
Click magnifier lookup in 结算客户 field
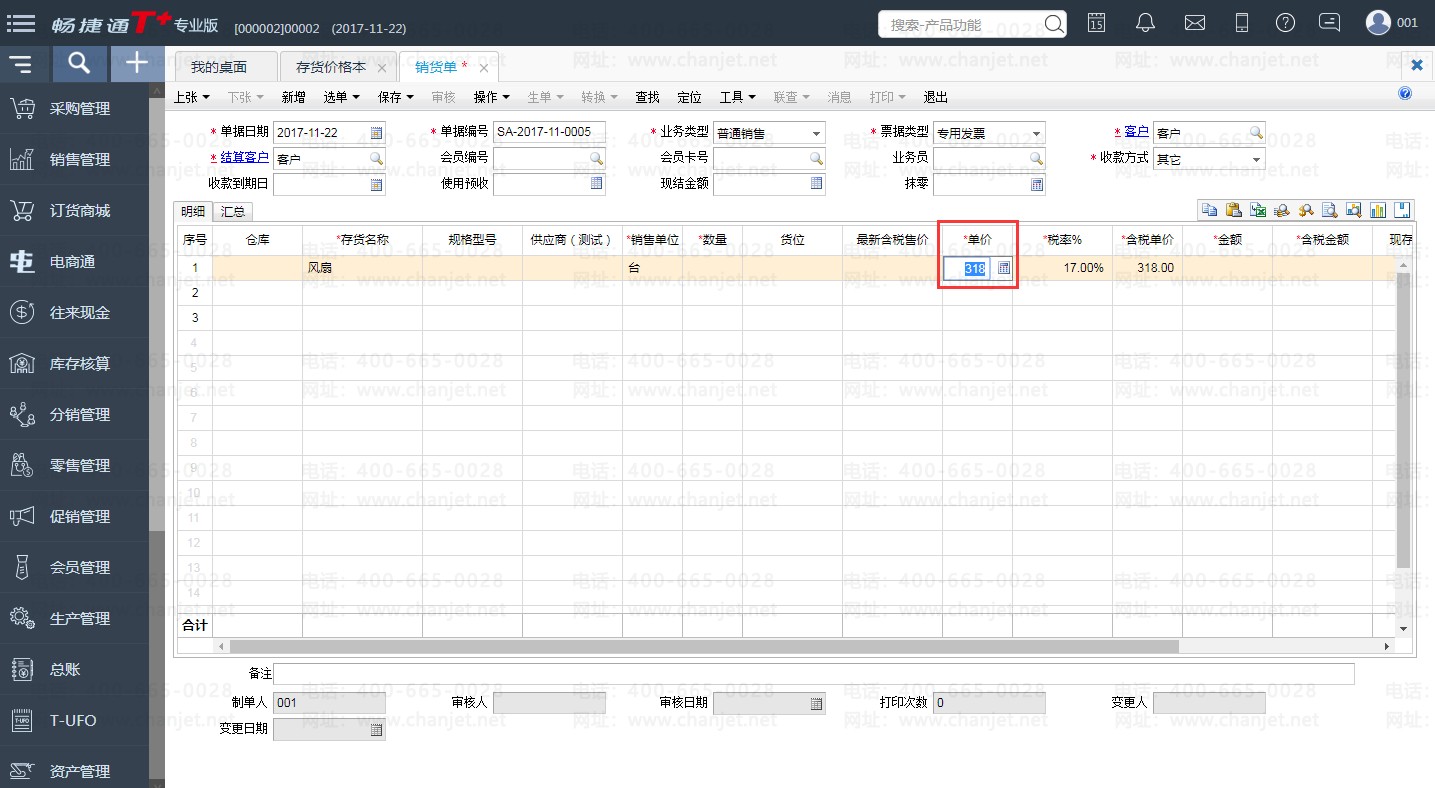(x=376, y=159)
